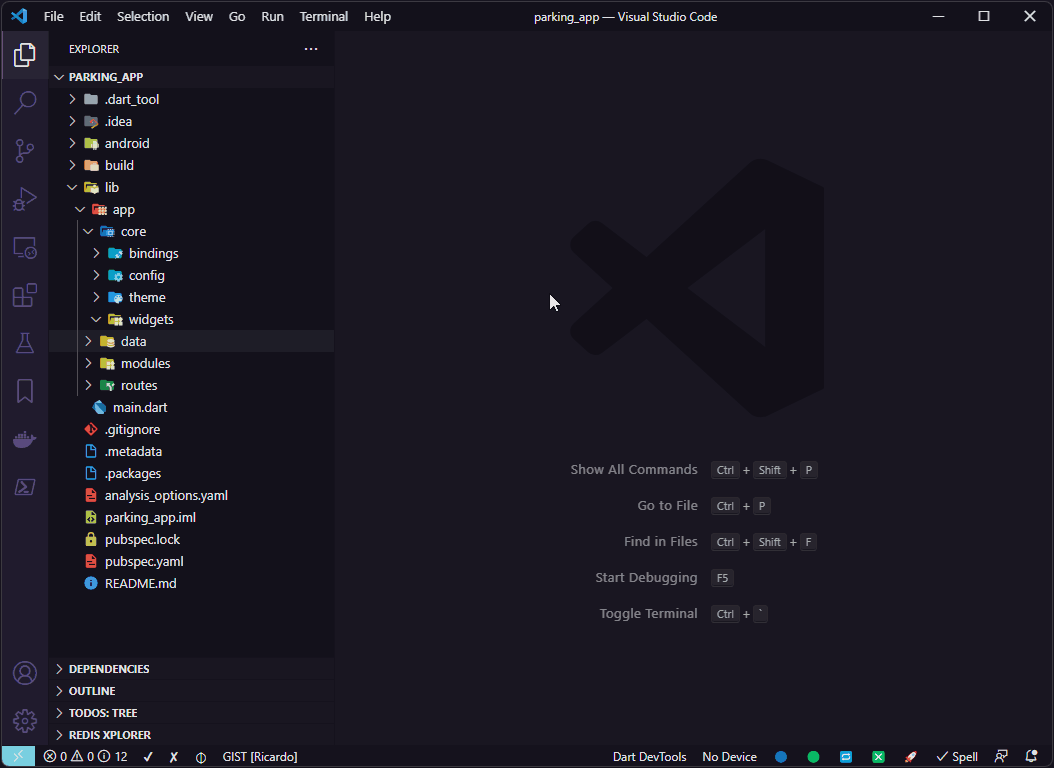Expand the bindings folder

tap(97, 253)
